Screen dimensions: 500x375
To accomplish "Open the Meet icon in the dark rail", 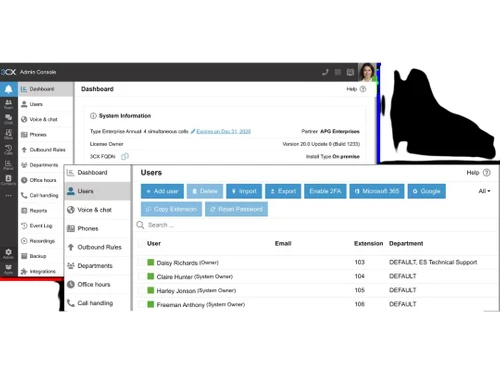I will [9, 134].
